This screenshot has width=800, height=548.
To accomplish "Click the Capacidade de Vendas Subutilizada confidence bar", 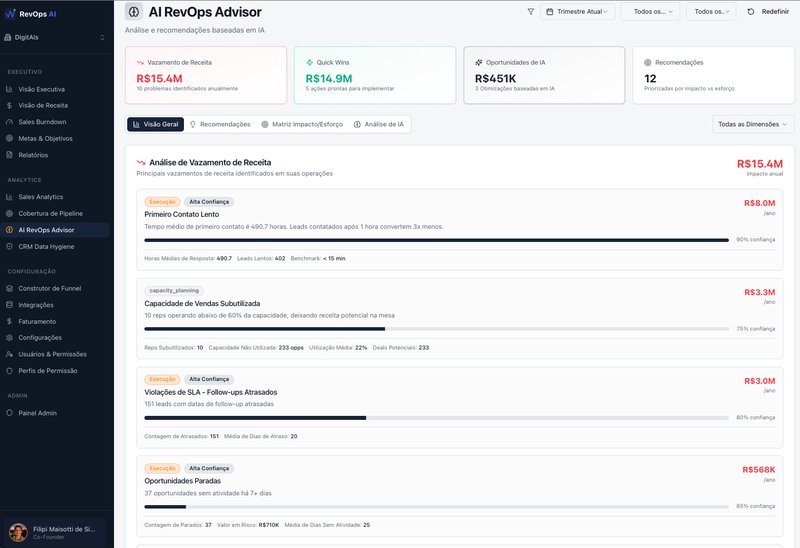I will (437, 329).
